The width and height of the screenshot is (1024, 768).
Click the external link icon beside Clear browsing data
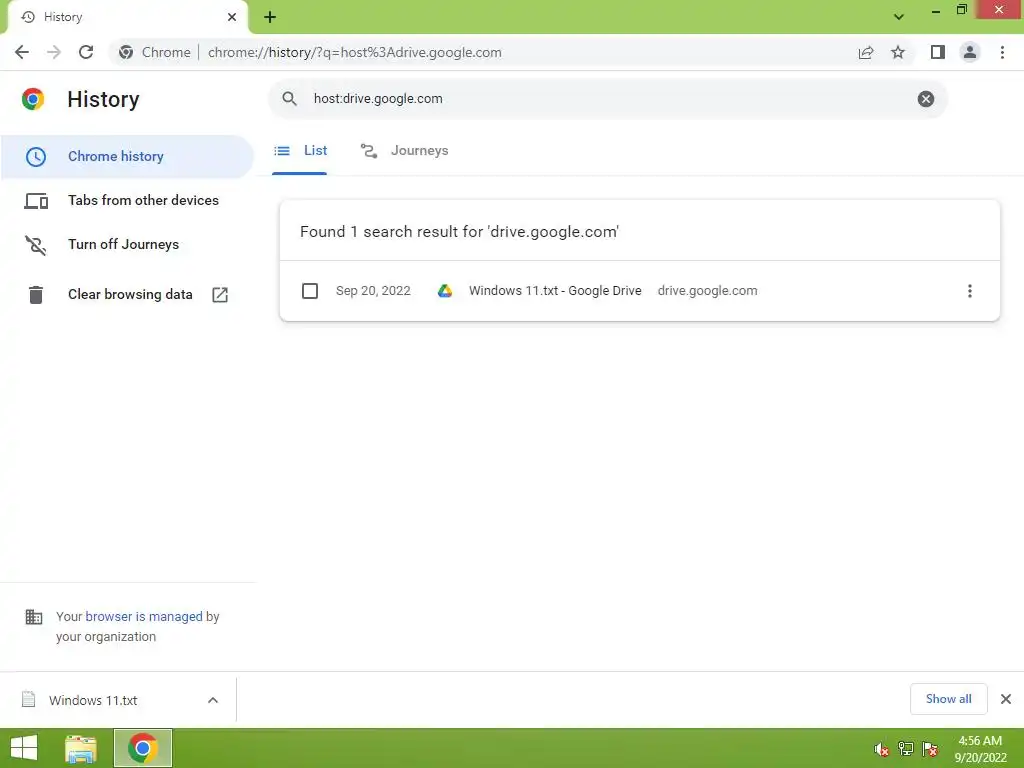(x=220, y=295)
